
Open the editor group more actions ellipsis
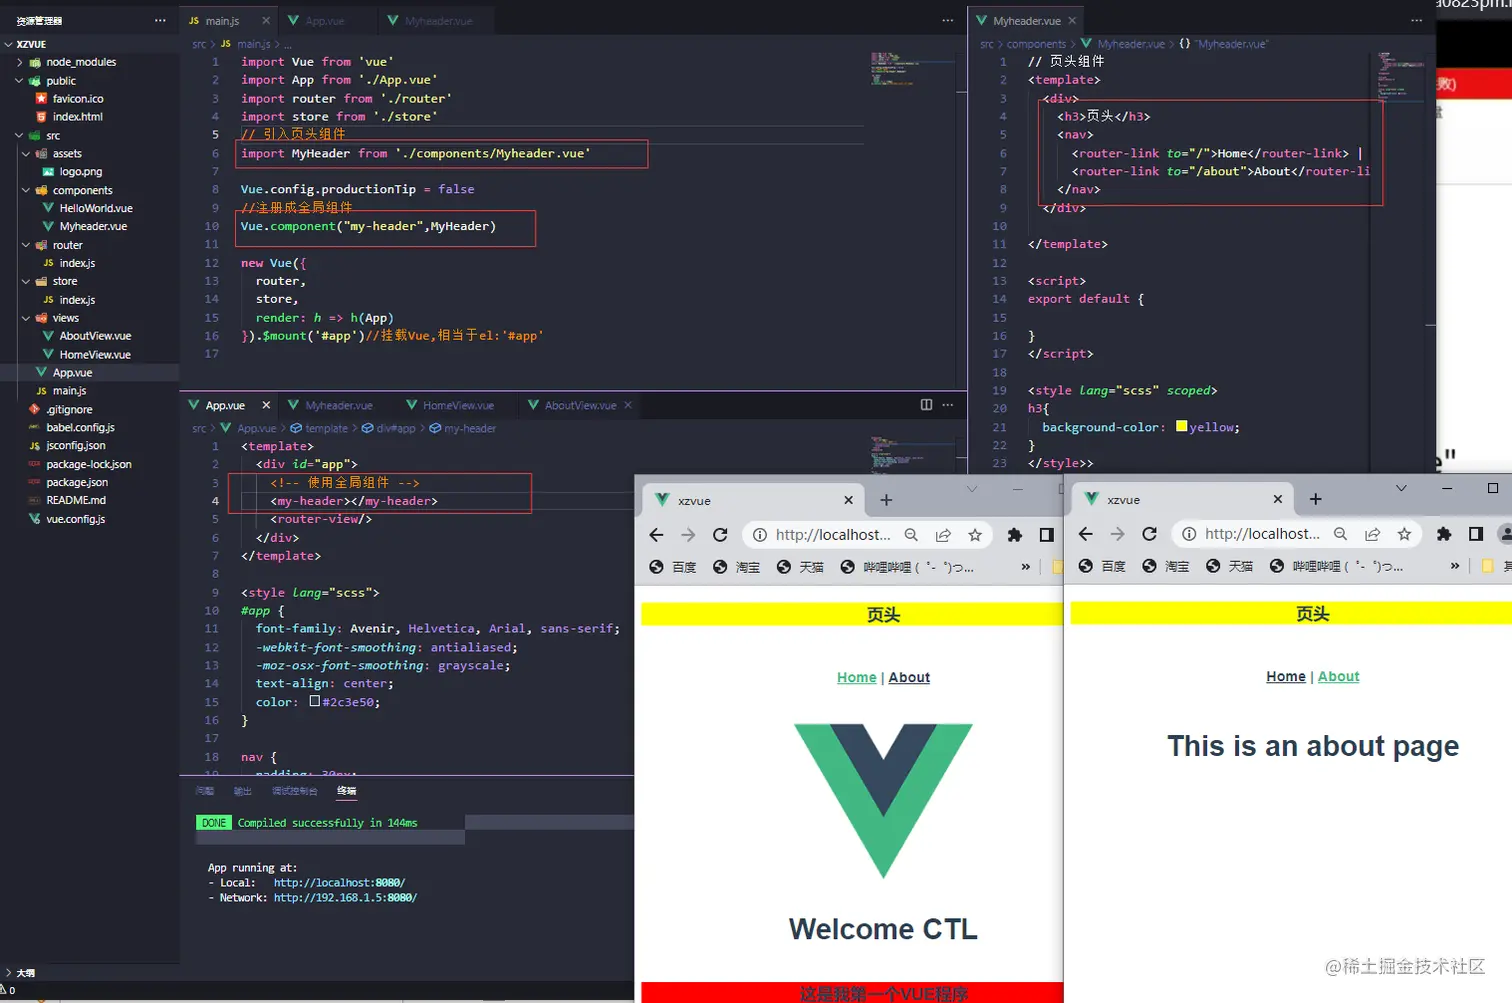click(x=947, y=405)
